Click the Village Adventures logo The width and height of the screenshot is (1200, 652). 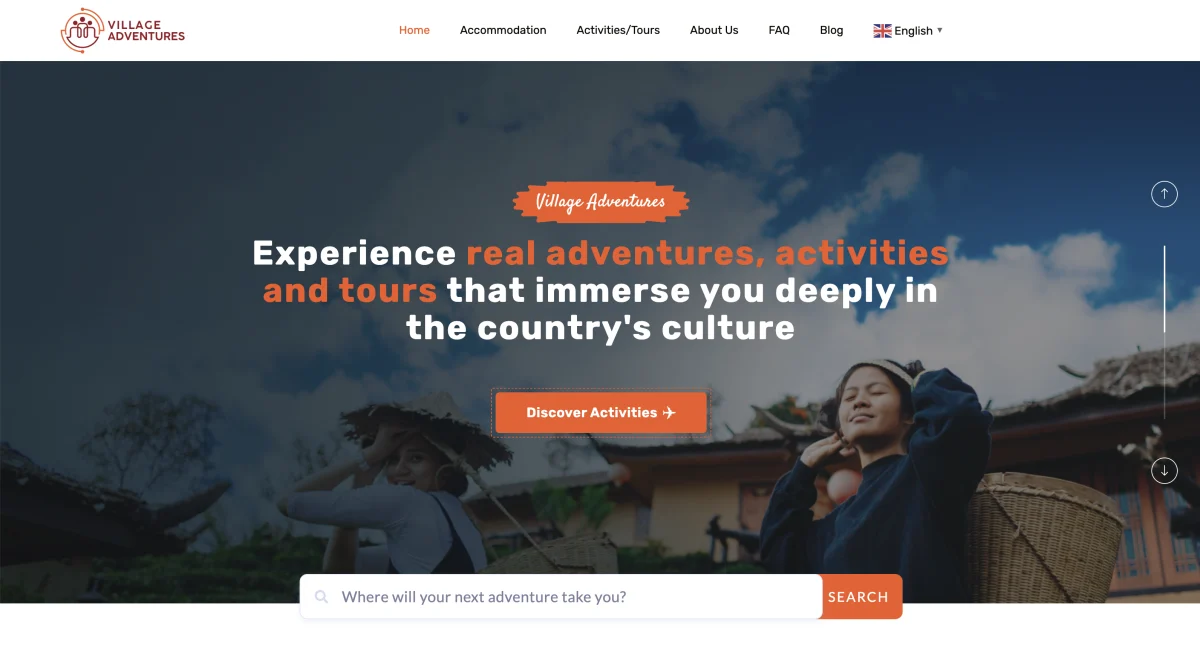[123, 30]
